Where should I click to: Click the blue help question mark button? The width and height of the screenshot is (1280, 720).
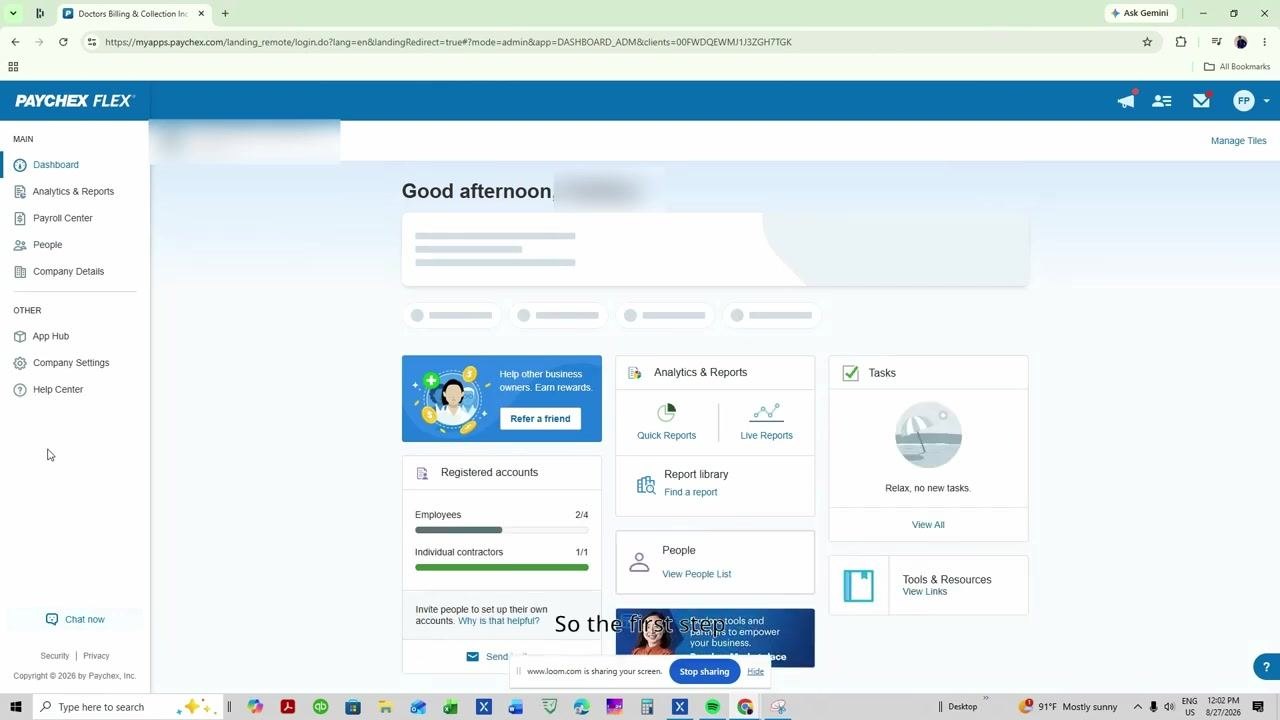(1266, 667)
